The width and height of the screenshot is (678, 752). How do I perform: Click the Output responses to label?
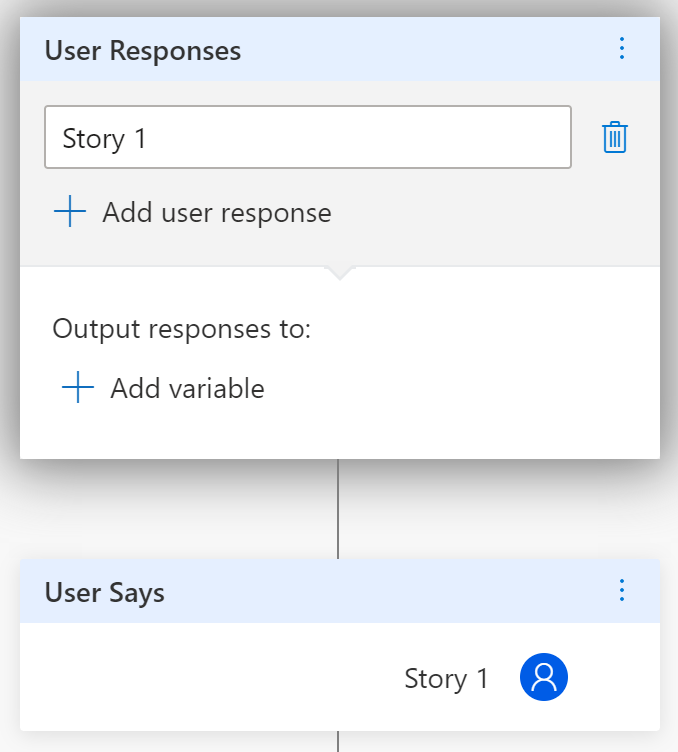(x=182, y=329)
